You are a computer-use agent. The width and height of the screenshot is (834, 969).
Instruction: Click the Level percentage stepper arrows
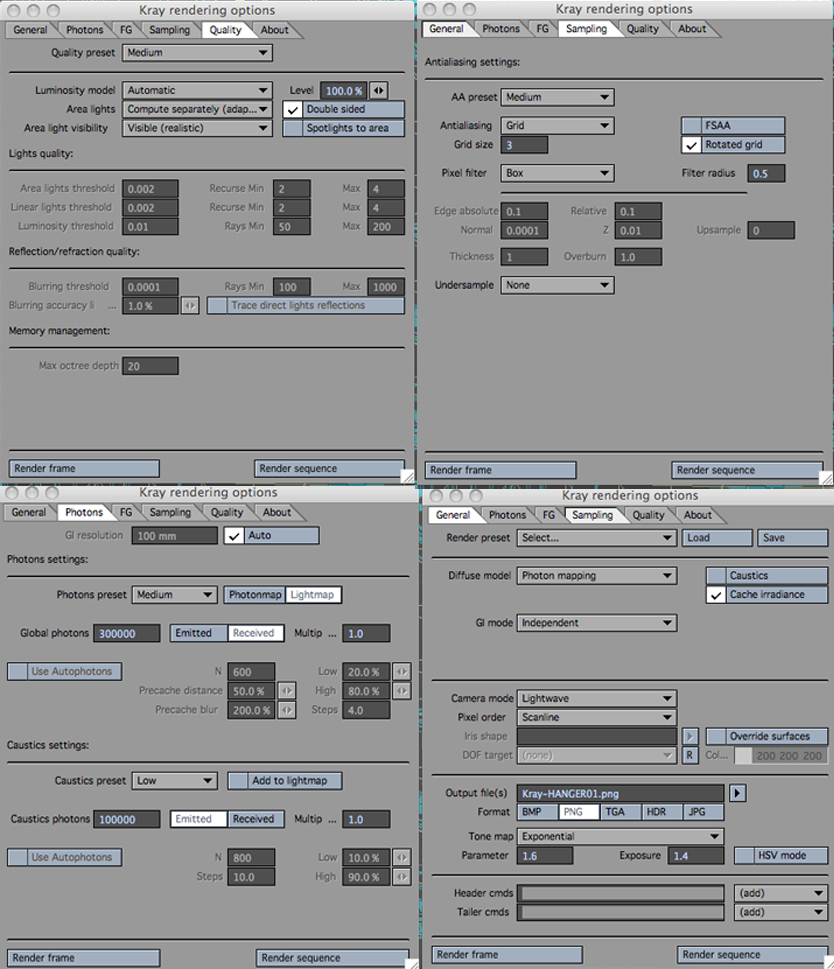coord(378,90)
